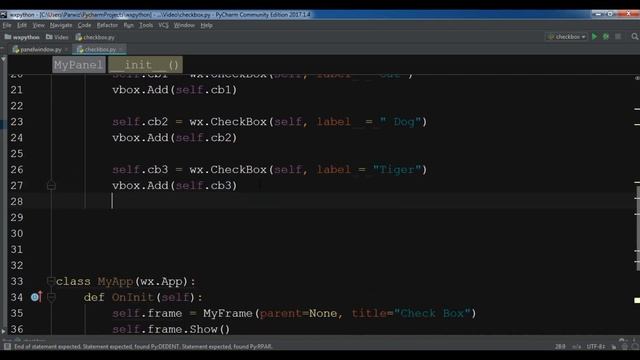Collapse fold marker at line 27
The width and height of the screenshot is (640, 360).
(x=51, y=186)
